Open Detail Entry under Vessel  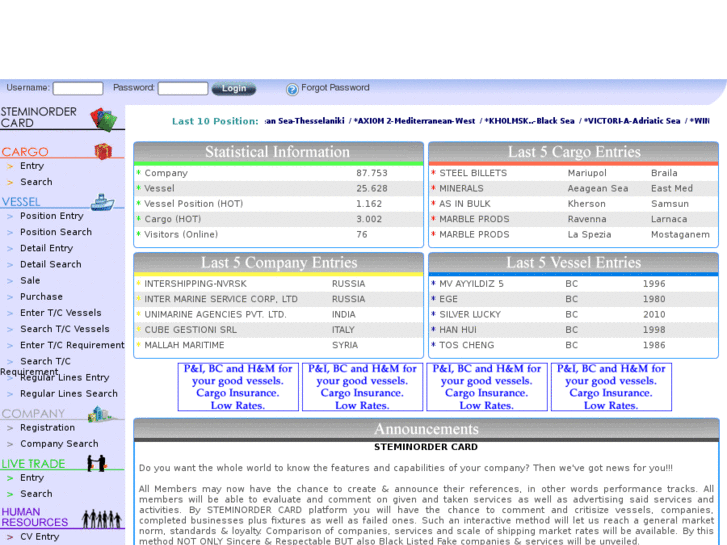pos(46,248)
